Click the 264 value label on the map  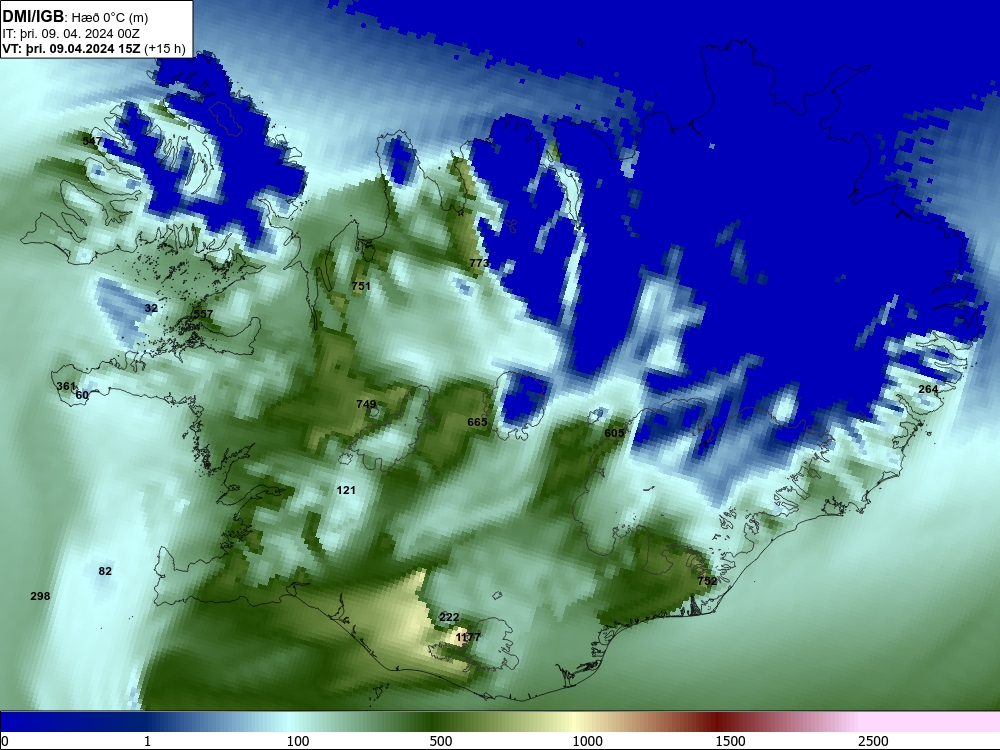point(928,389)
